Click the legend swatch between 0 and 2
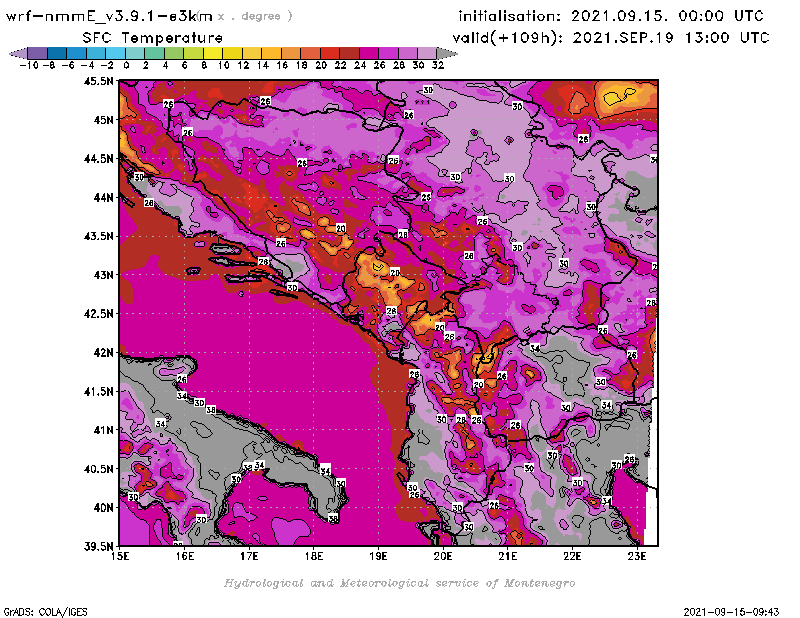 [135, 53]
